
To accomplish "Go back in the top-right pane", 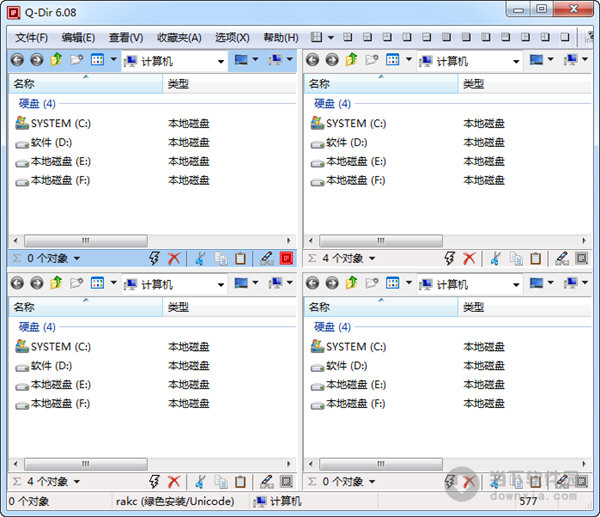I will pyautogui.click(x=313, y=60).
